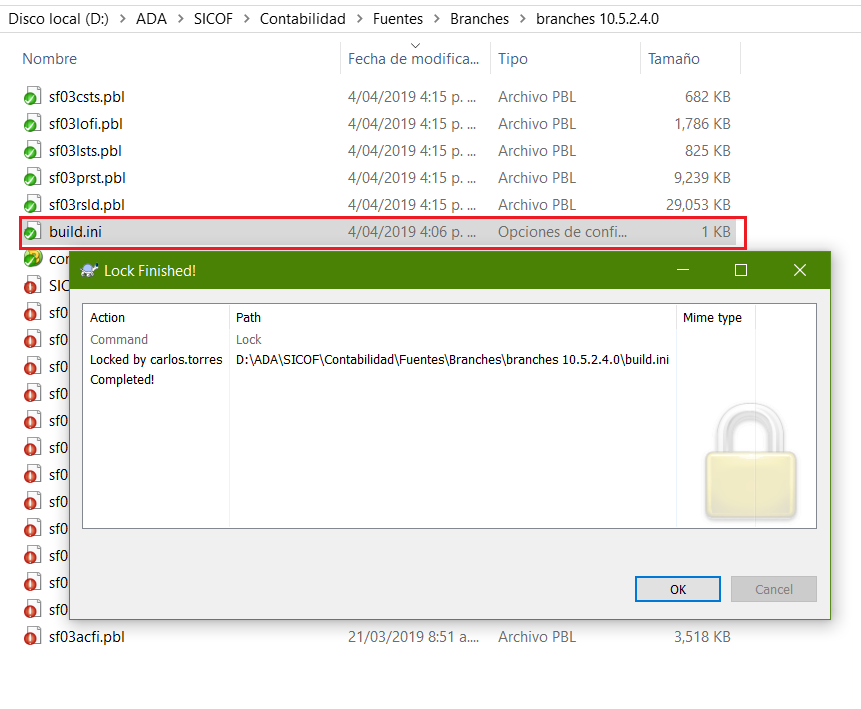
Task: Click the sf03prst.pbl versioned file icon
Action: pyautogui.click(x=31, y=179)
